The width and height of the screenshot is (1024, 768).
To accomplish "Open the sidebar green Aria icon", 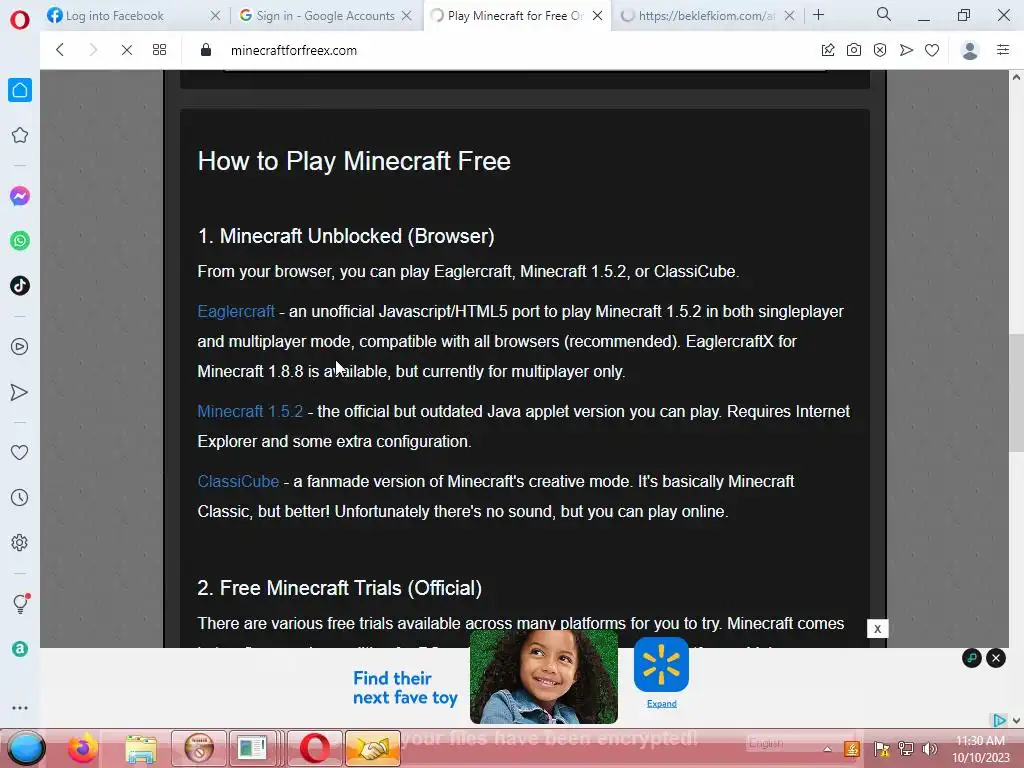I will (20, 649).
